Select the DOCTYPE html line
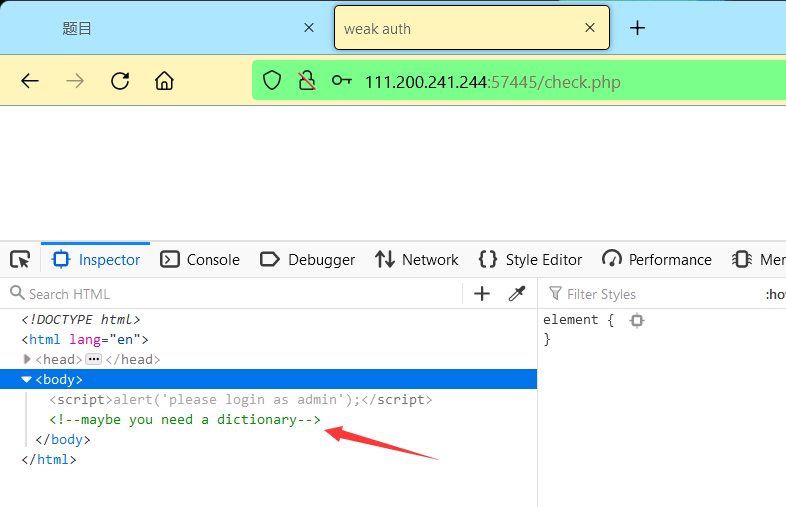 tap(81, 319)
